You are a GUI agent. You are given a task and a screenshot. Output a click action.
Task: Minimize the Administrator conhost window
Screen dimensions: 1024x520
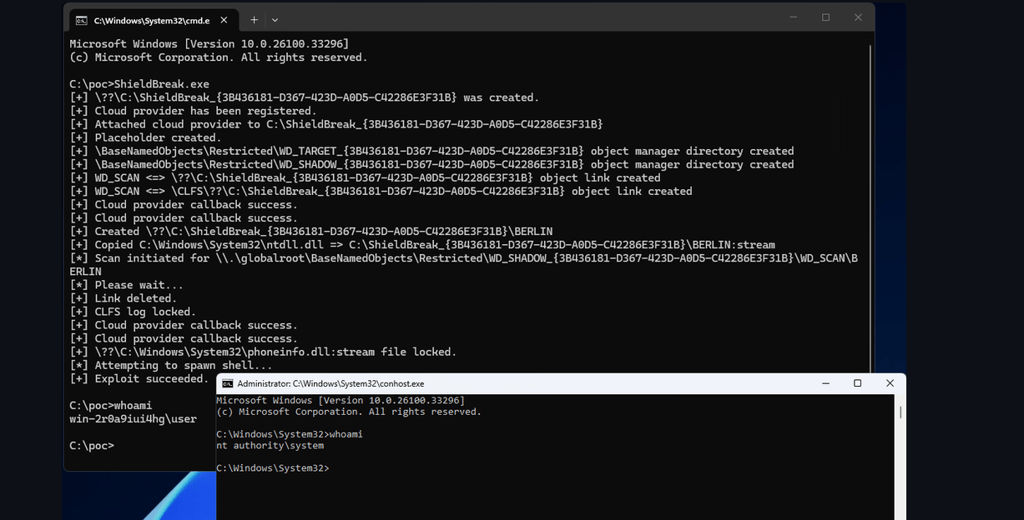tap(825, 383)
